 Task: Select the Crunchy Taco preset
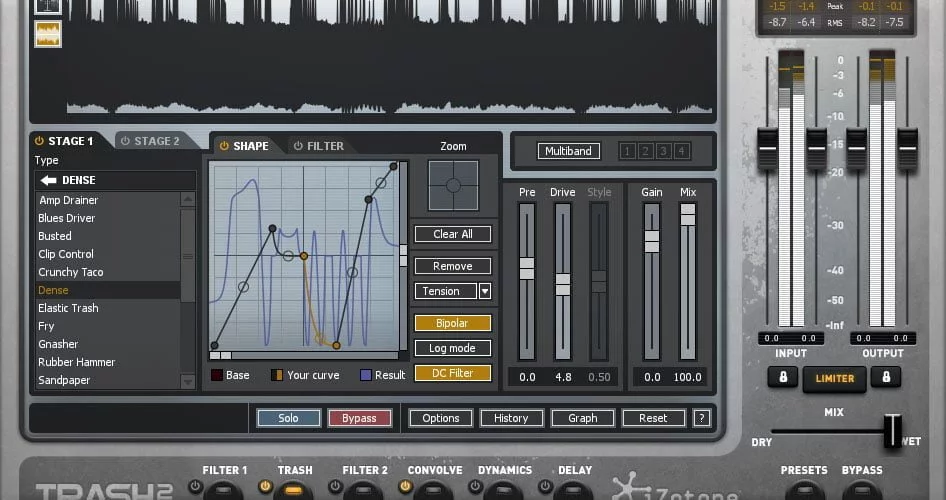click(107, 272)
